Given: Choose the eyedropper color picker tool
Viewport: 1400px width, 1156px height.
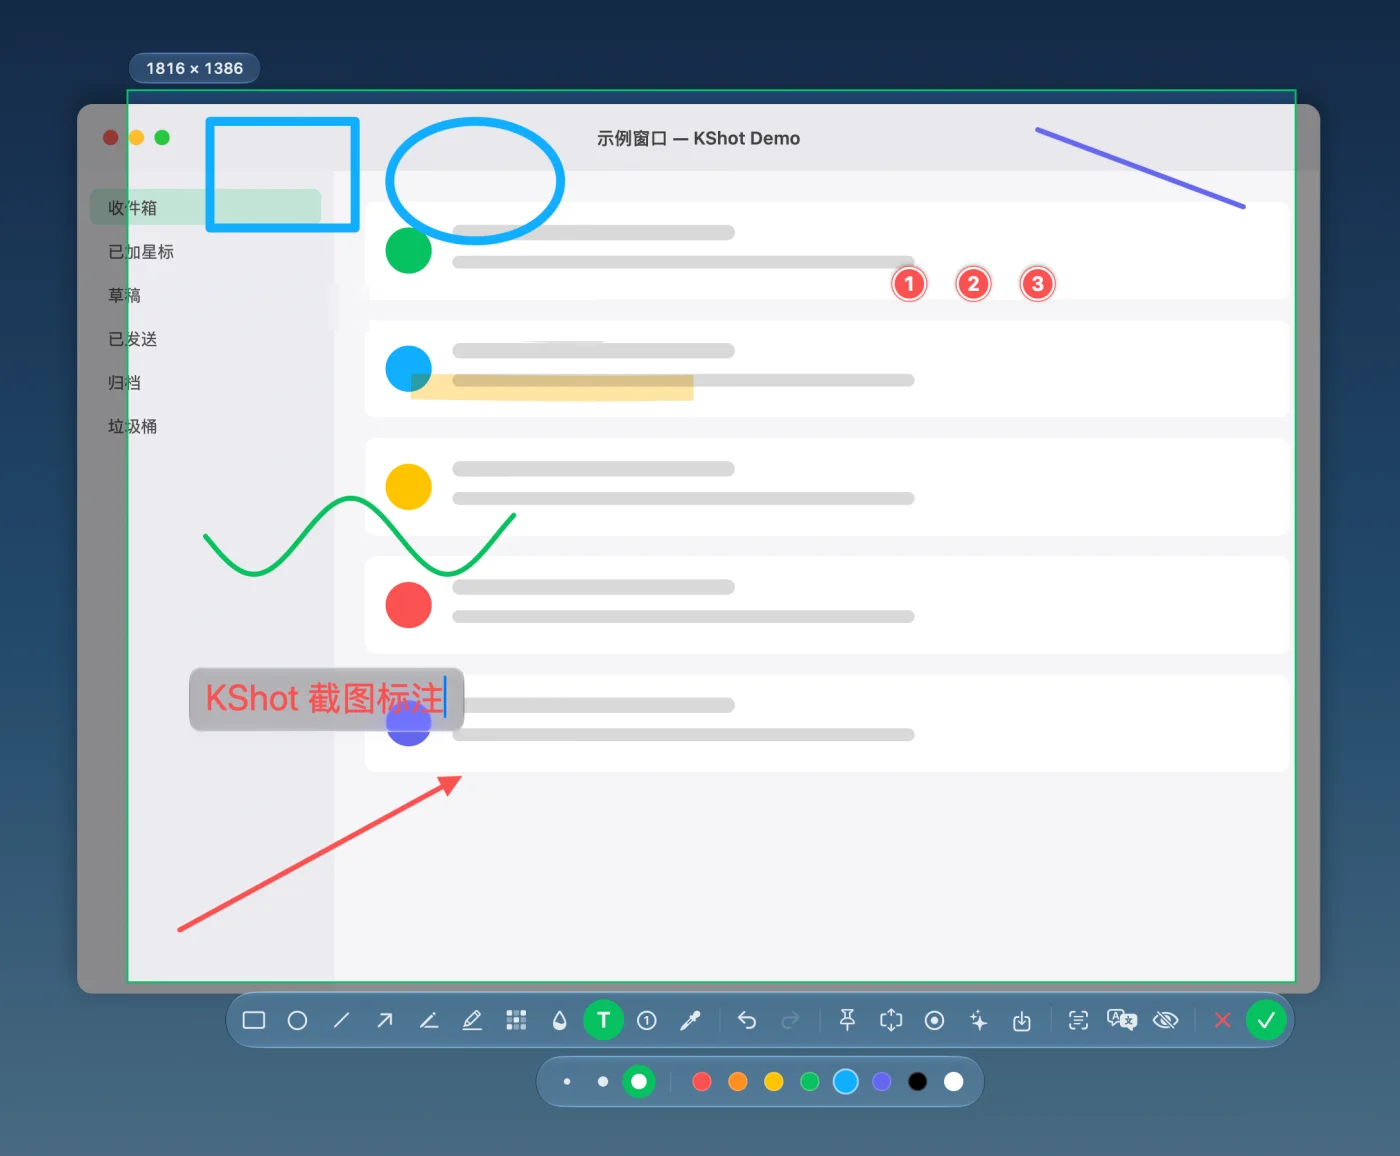Looking at the screenshot, I should click(690, 1020).
